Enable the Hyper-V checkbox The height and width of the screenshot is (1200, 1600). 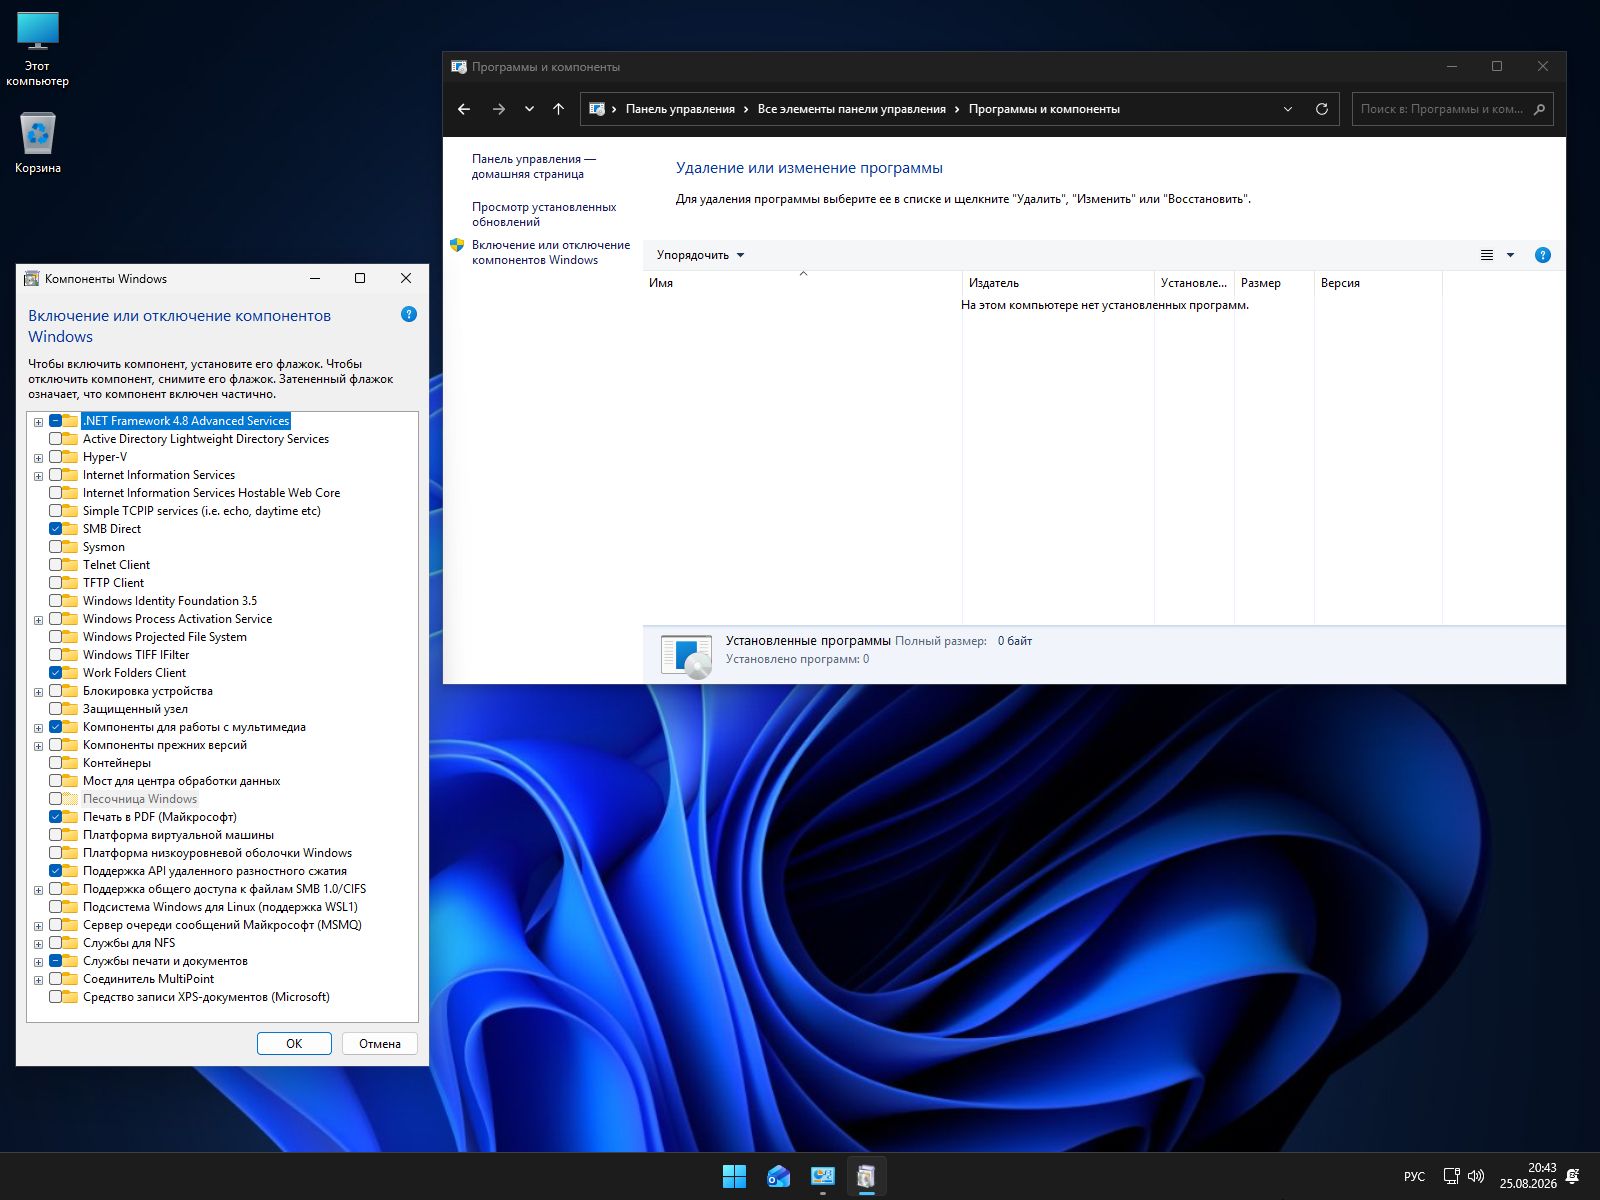coord(56,457)
